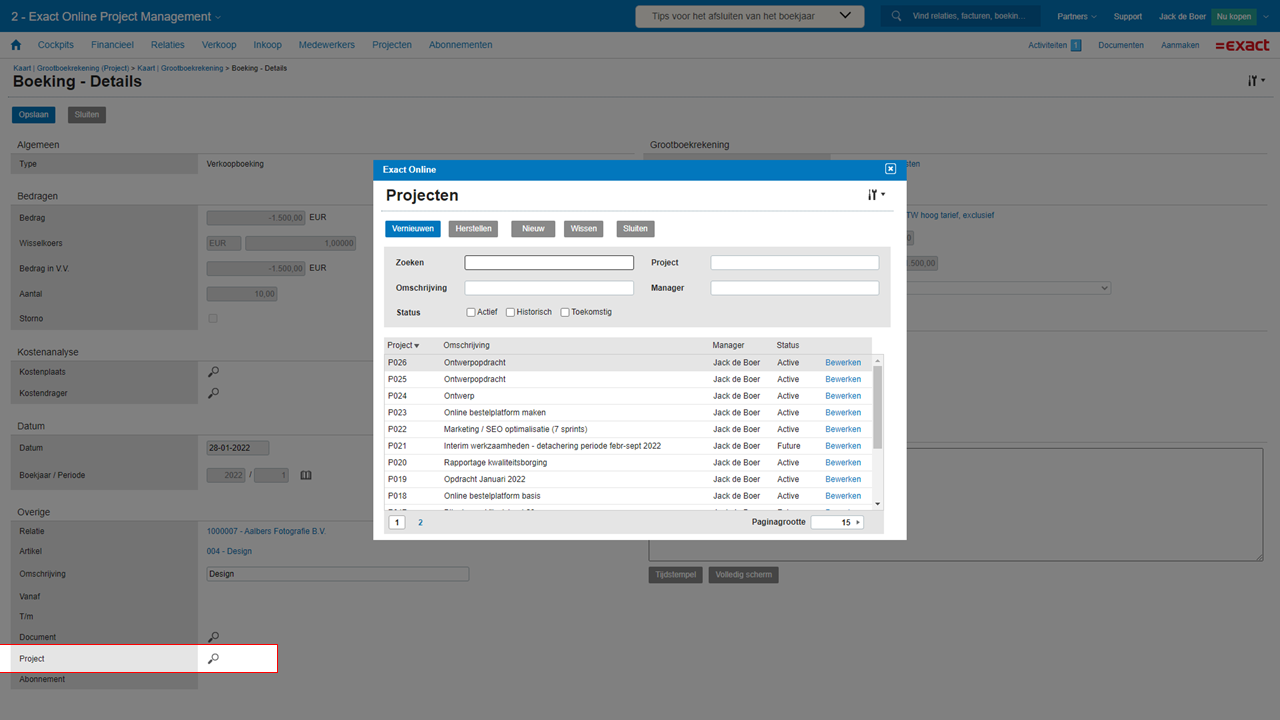Open the Financieel menu
The image size is (1280, 720).
[x=112, y=45]
